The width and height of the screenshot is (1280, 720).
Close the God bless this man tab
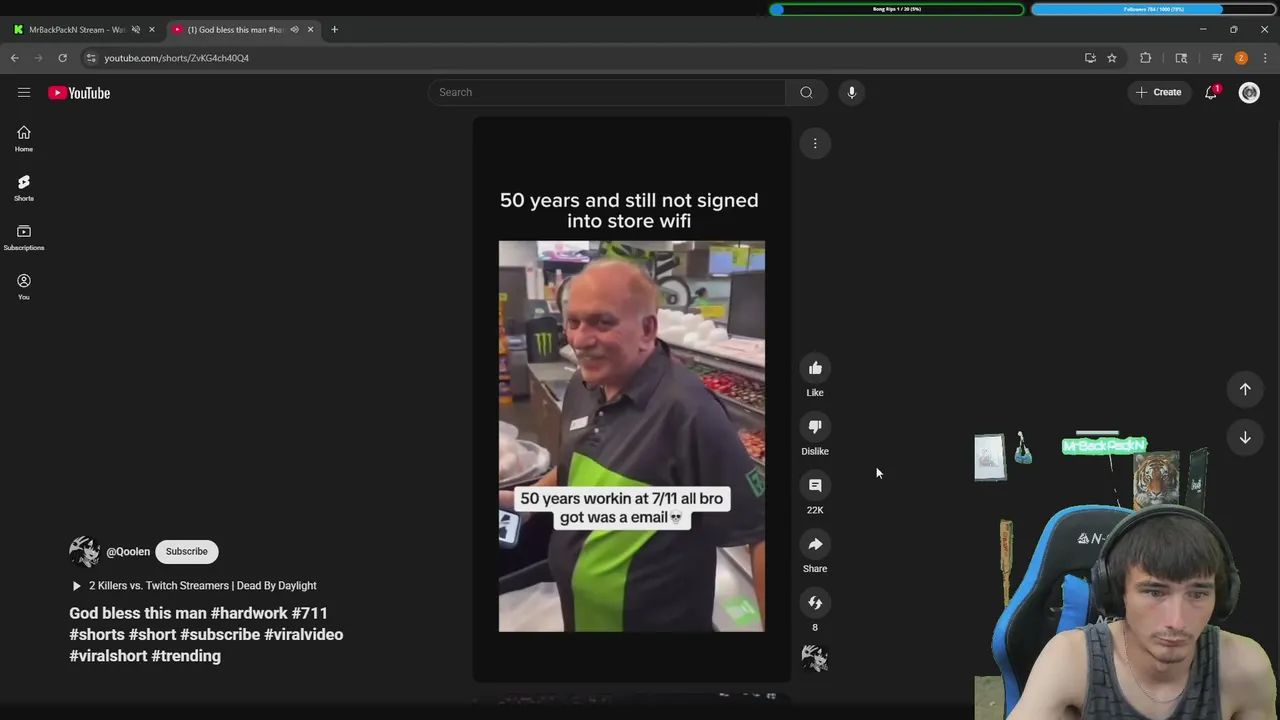point(310,29)
